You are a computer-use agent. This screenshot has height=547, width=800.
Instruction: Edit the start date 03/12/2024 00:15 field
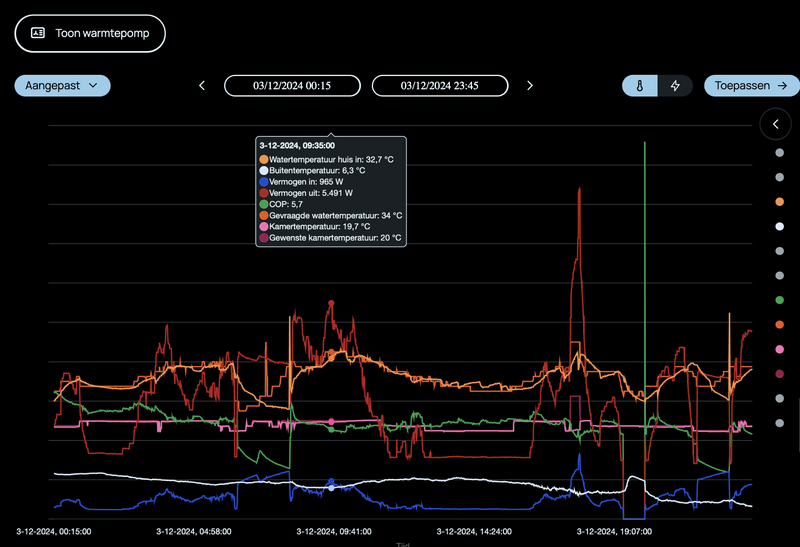pos(292,86)
